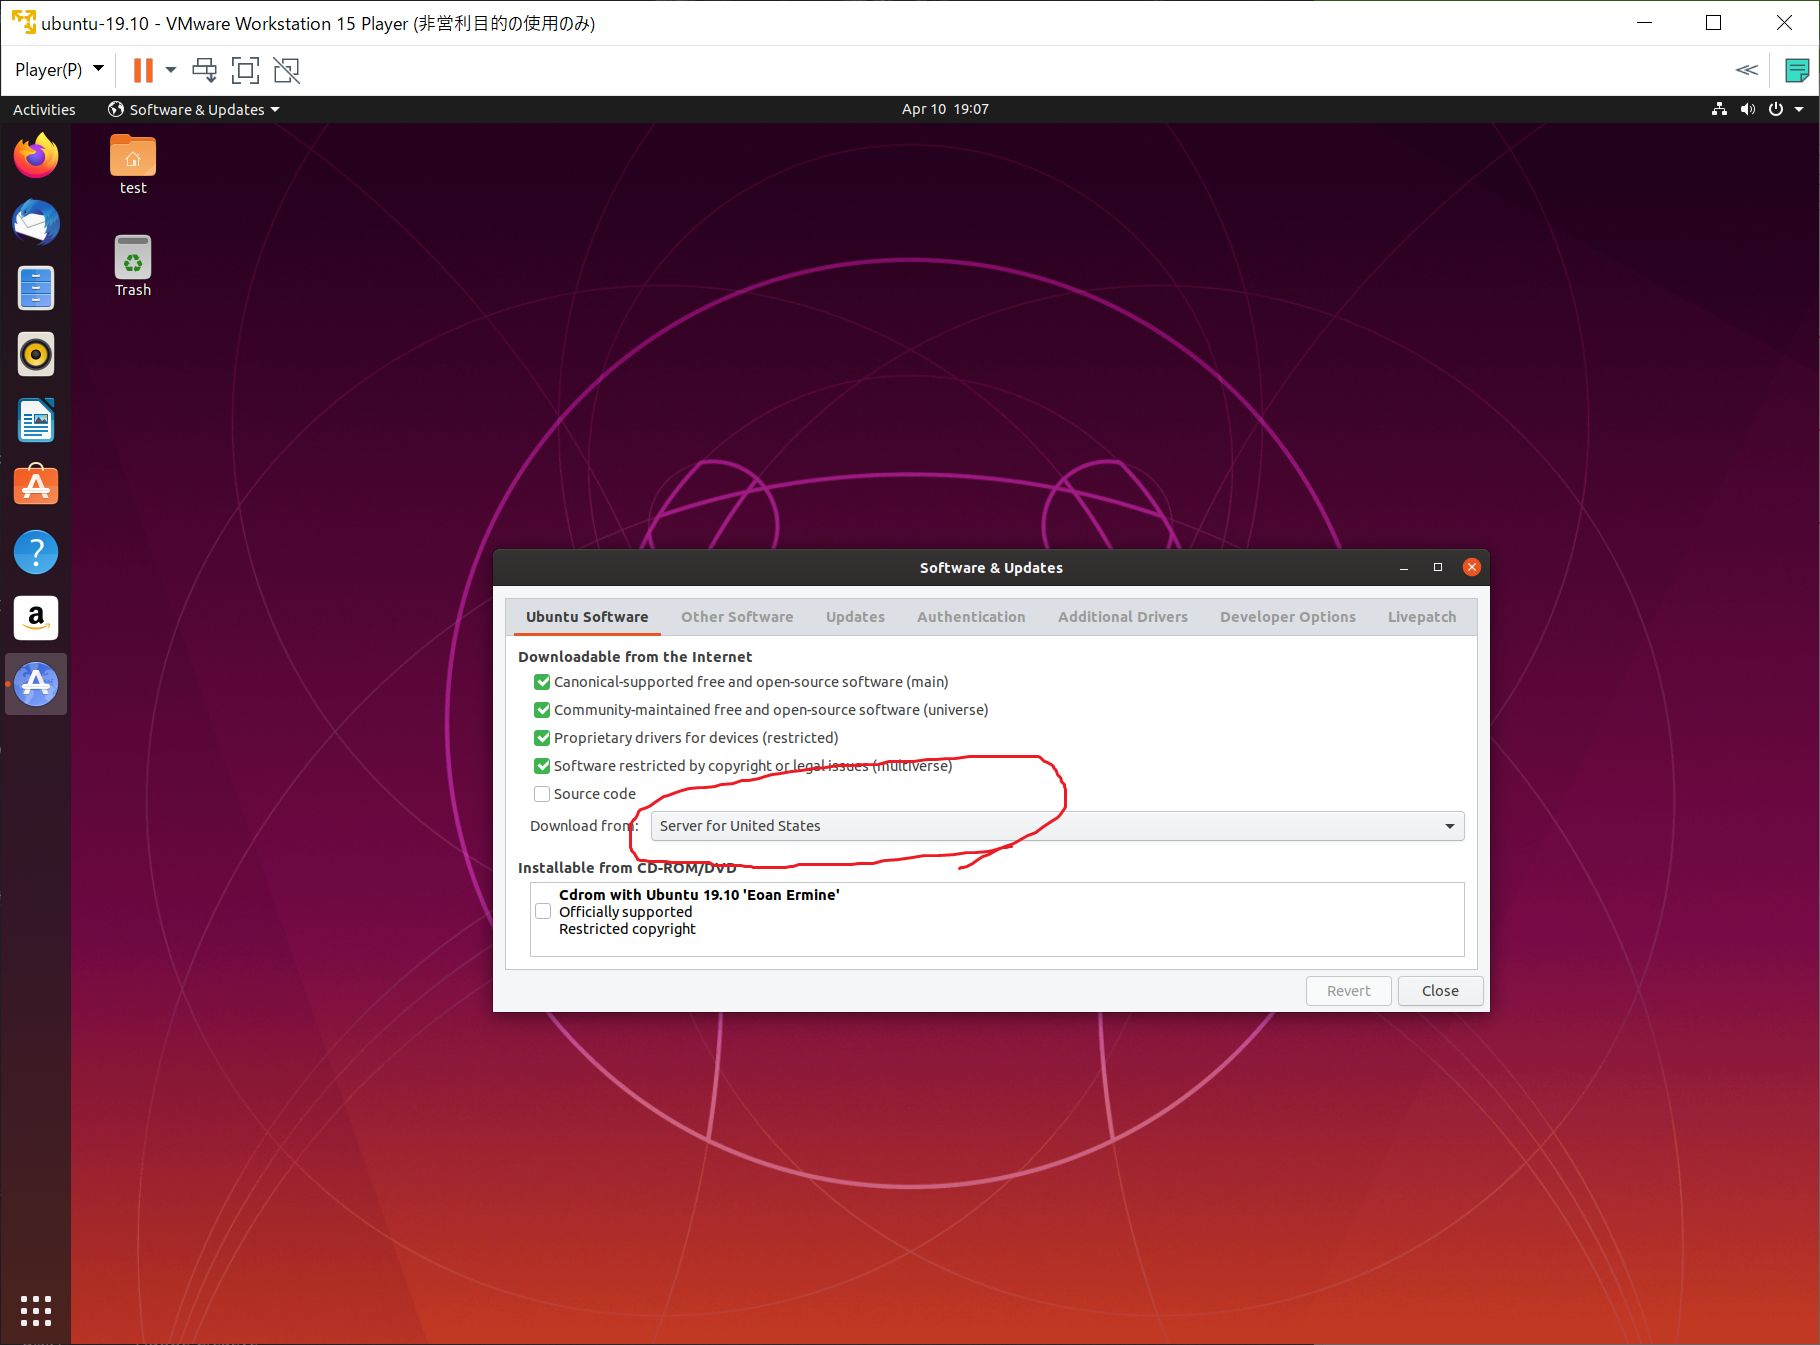Launch Amazon from the dock
Image resolution: width=1820 pixels, height=1345 pixels.
(36, 618)
